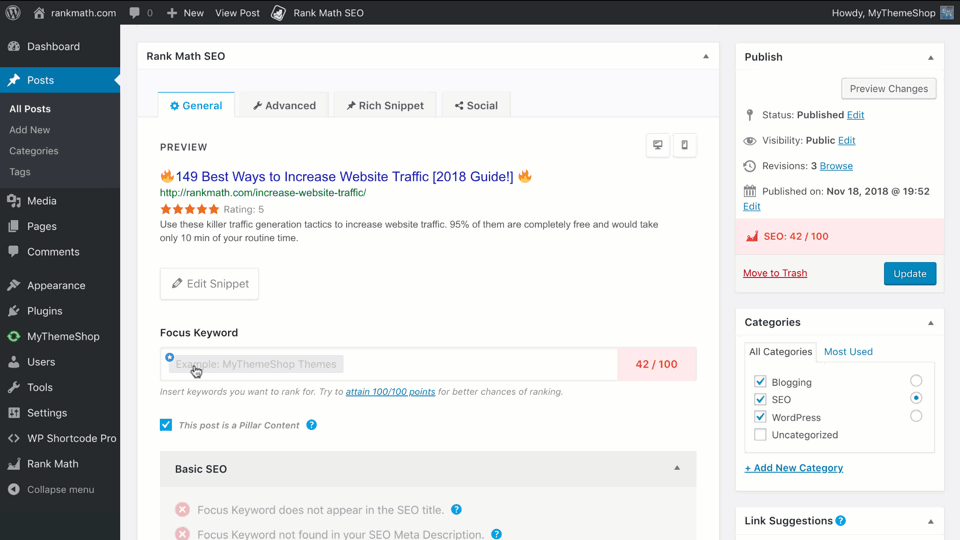Click the Comments sidebar icon
Viewport: 960px width, 540px height.
[x=13, y=252]
